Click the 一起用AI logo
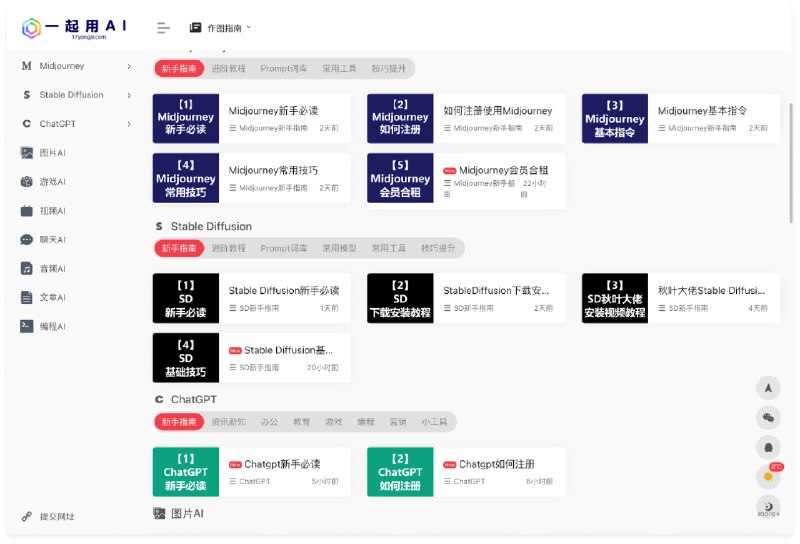This screenshot has height=544, width=800. [x=74, y=28]
